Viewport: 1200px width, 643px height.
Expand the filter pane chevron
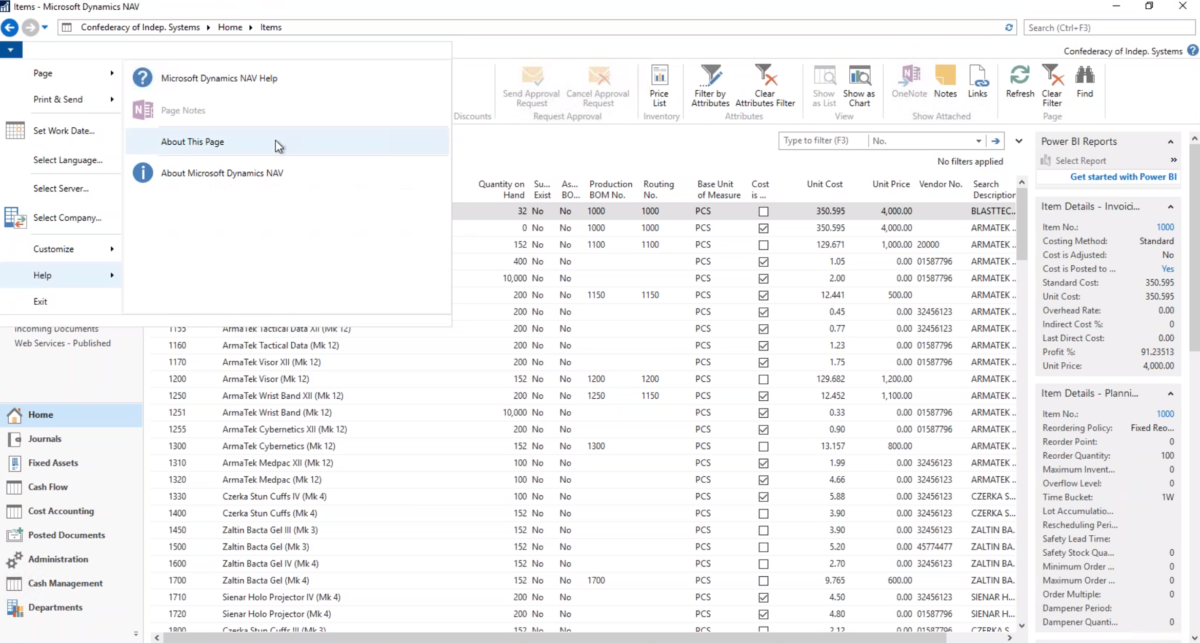(1019, 141)
